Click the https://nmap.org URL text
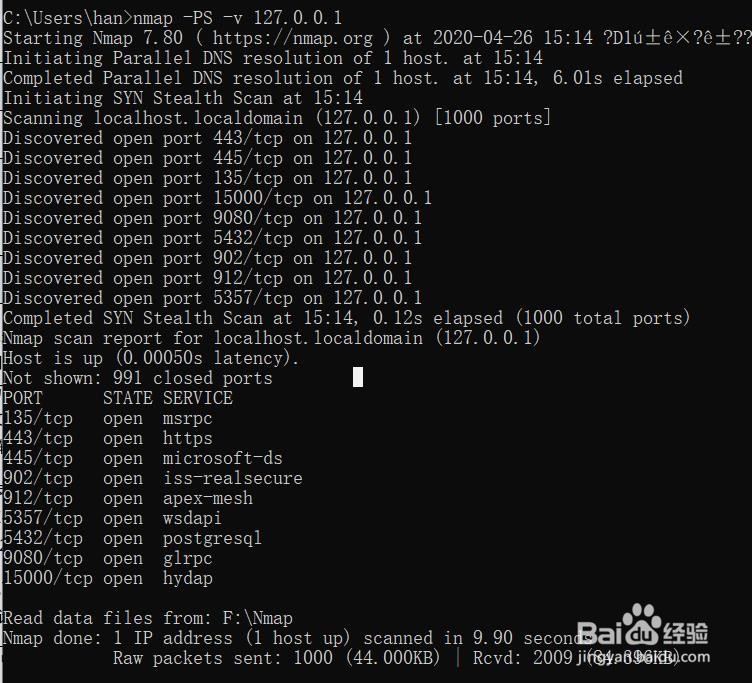 [x=292, y=38]
